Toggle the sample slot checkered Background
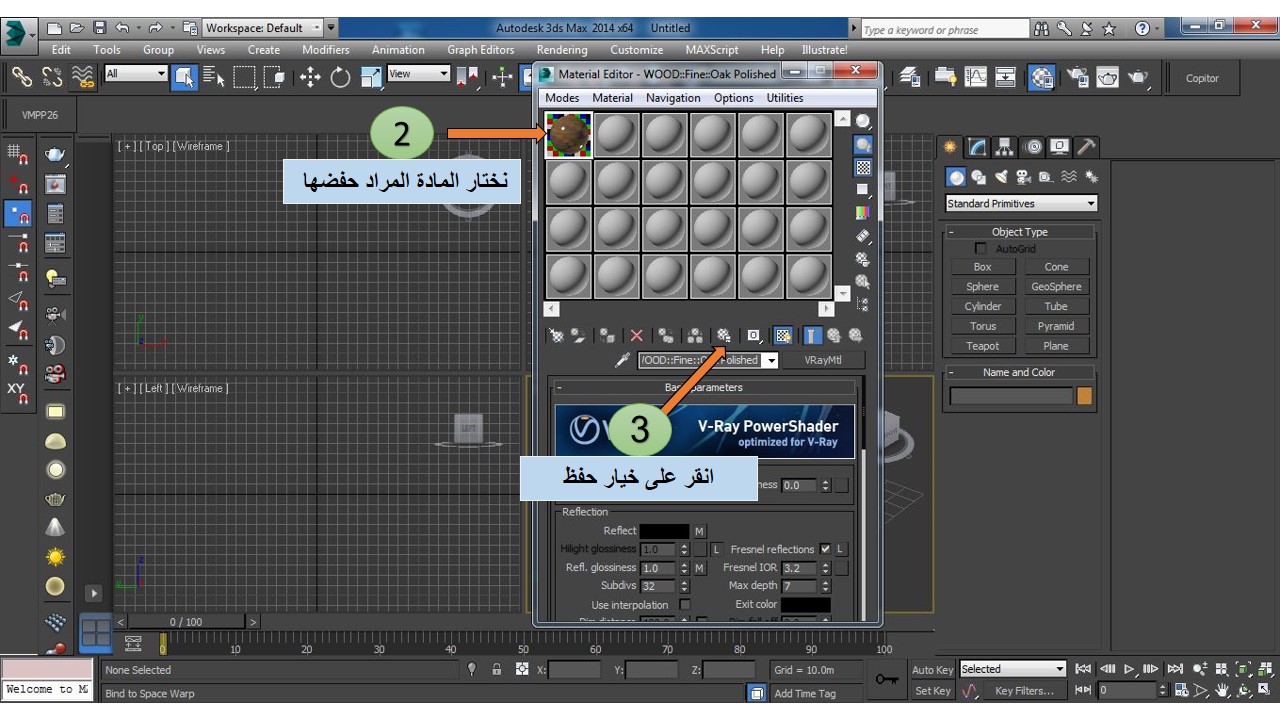The width and height of the screenshot is (1280, 720). click(863, 168)
